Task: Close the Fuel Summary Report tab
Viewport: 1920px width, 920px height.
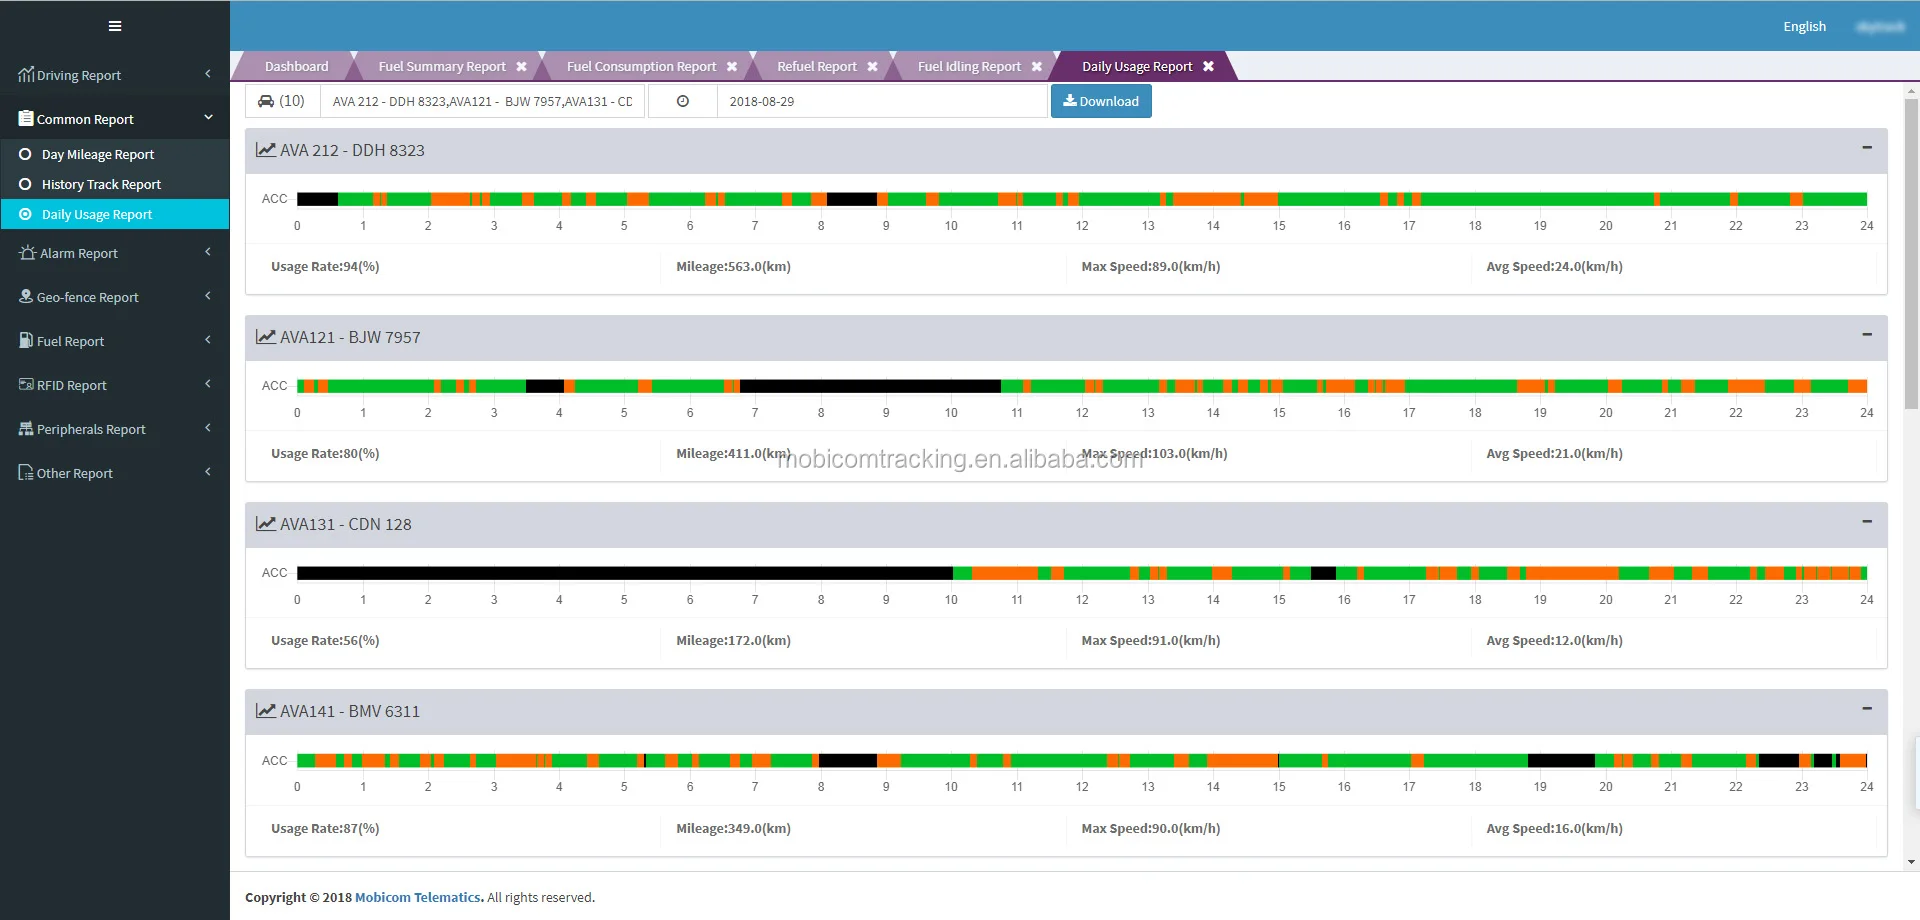Action: click(x=521, y=67)
